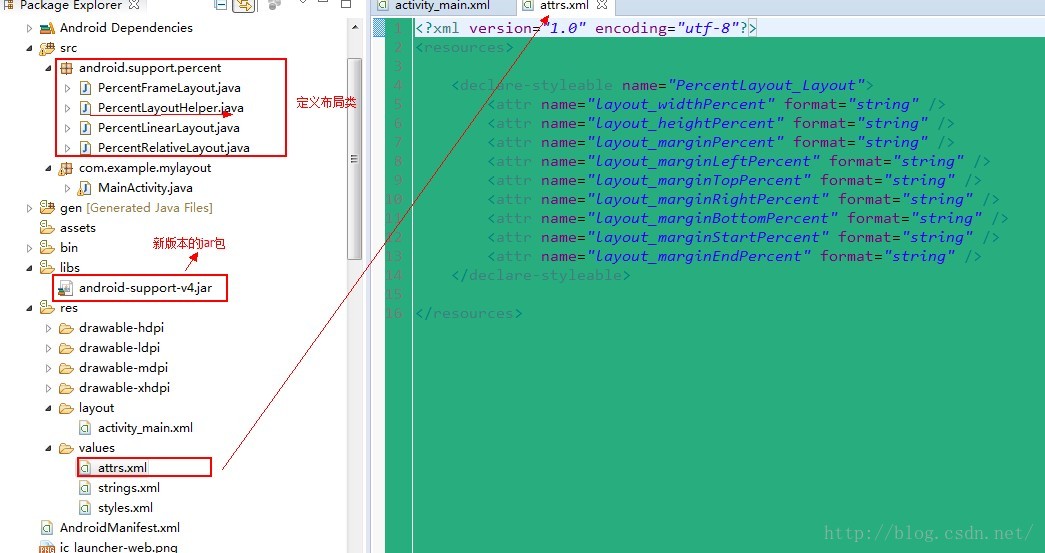1045x553 pixels.
Task: Collapse the layout folder
Action: (x=48, y=408)
